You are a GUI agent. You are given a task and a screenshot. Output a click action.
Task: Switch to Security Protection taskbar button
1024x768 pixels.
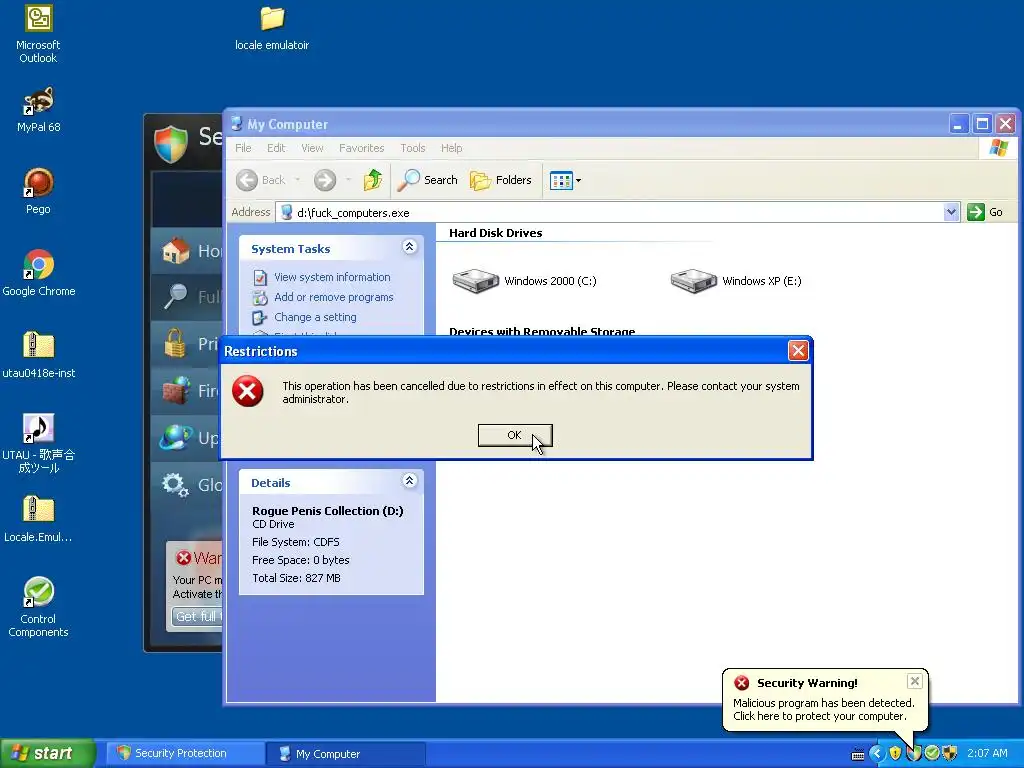click(185, 753)
